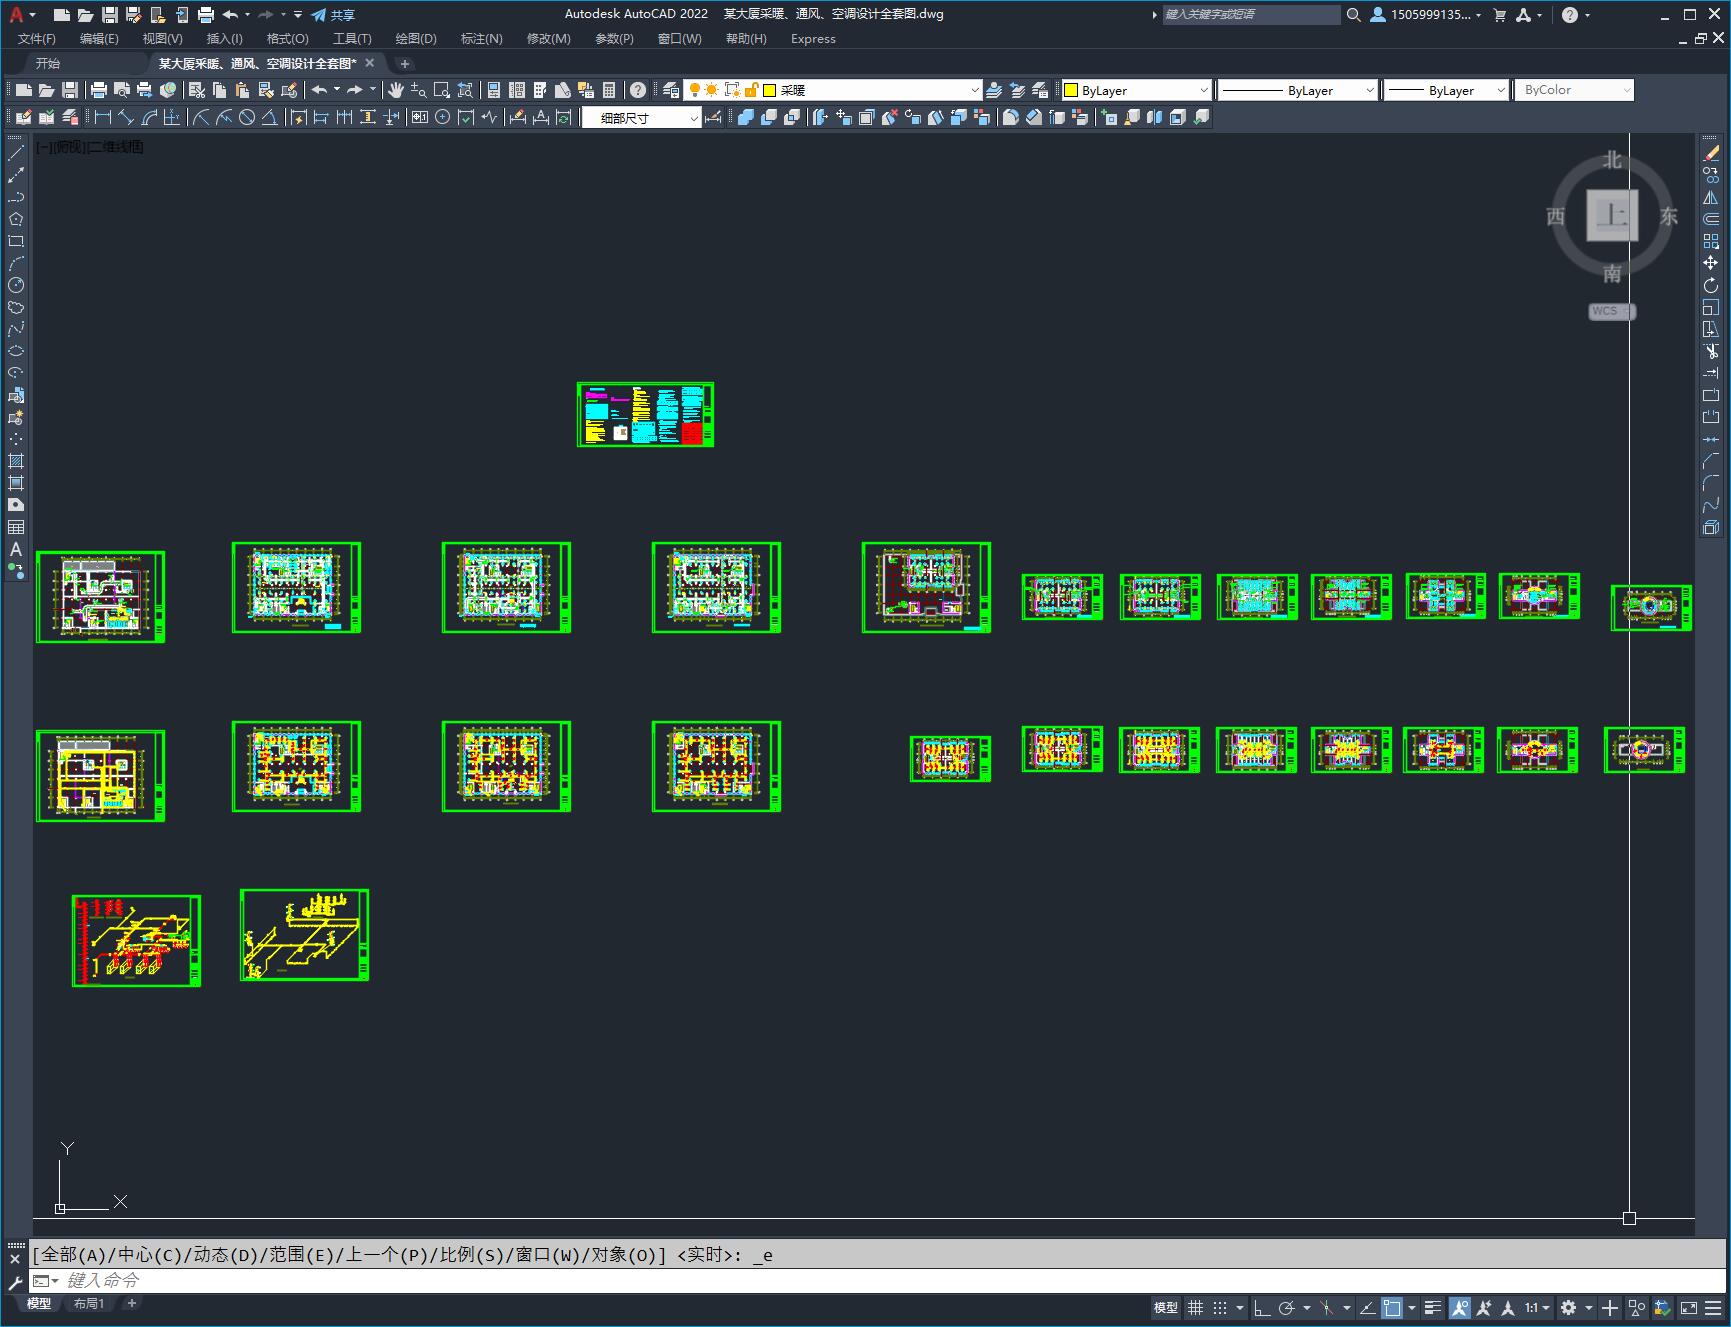Select the Polygon draw tool
This screenshot has width=1731, height=1327.
coord(16,219)
